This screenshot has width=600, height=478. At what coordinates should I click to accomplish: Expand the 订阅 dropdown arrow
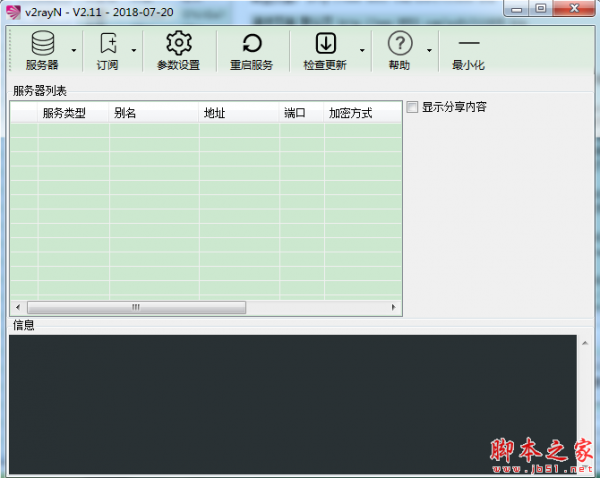point(134,50)
